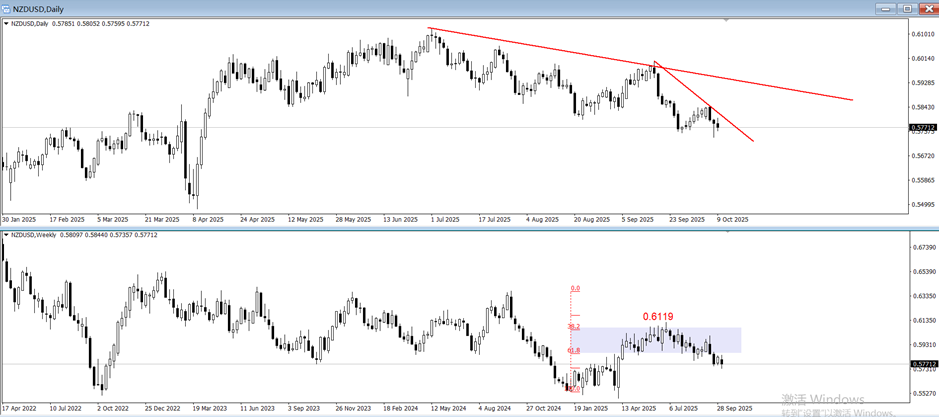Click the Fibonacci 38.2 level label
The image size is (939, 417).
tap(574, 326)
